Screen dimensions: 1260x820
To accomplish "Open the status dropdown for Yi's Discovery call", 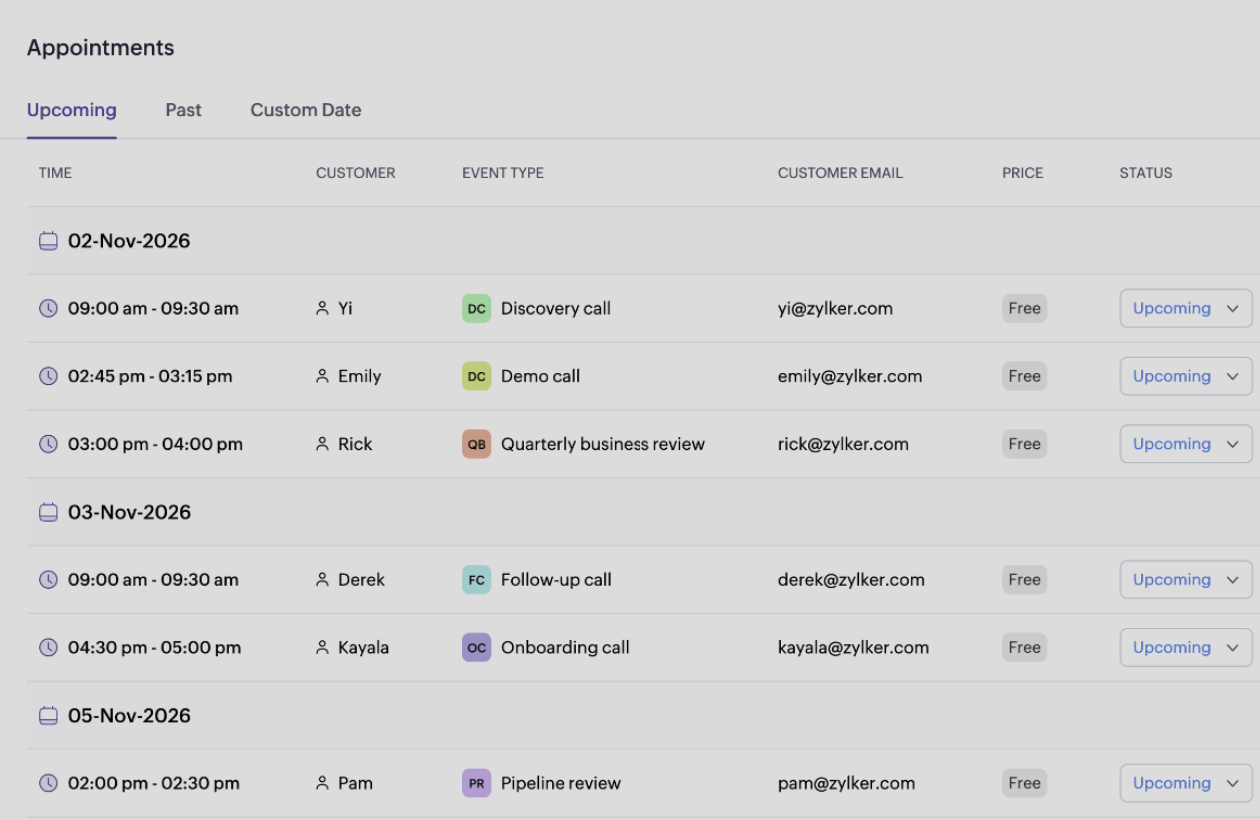I will pos(1186,308).
